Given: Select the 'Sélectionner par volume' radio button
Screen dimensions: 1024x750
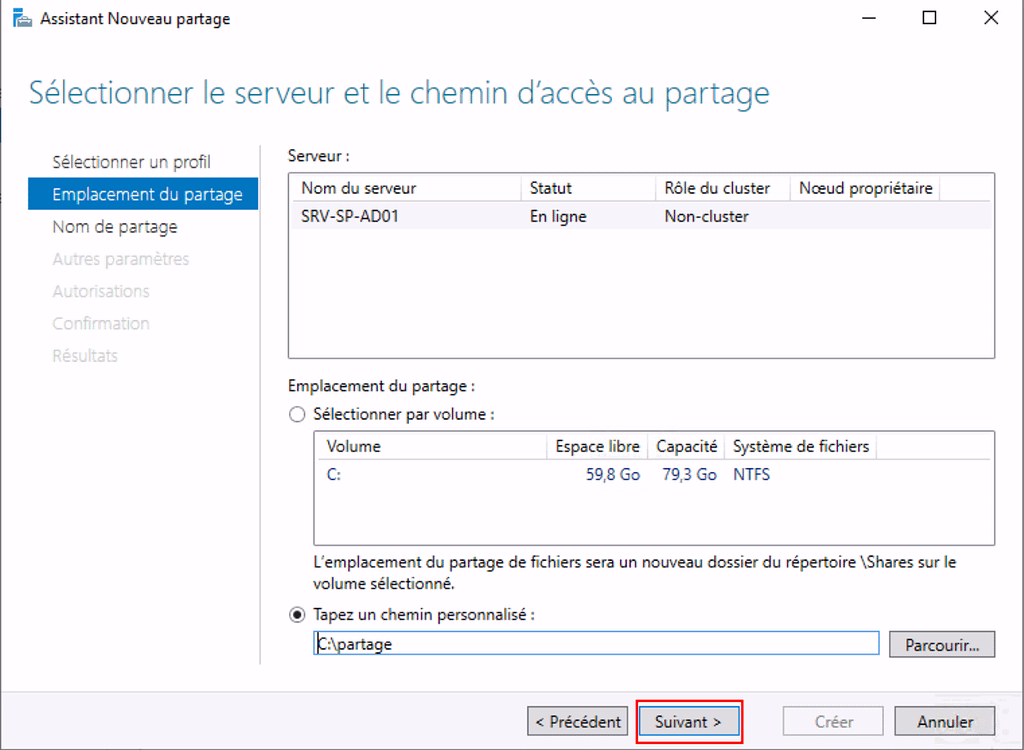Looking at the screenshot, I should click(x=296, y=414).
